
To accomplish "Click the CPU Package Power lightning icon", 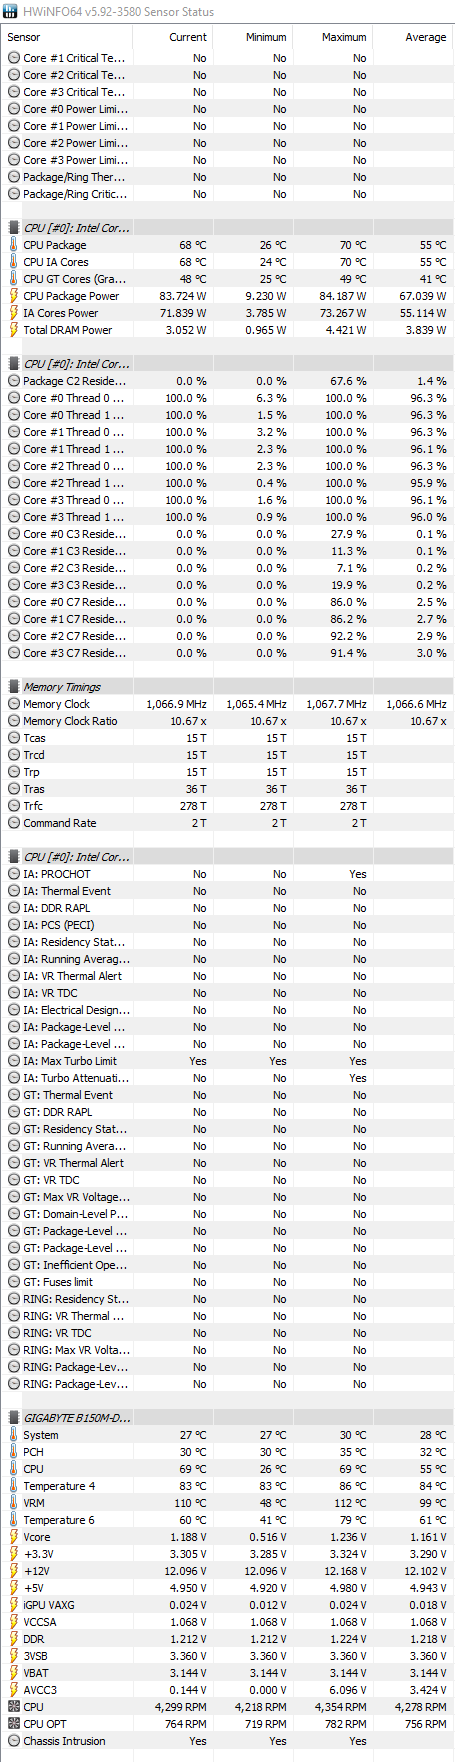I will pos(13,296).
